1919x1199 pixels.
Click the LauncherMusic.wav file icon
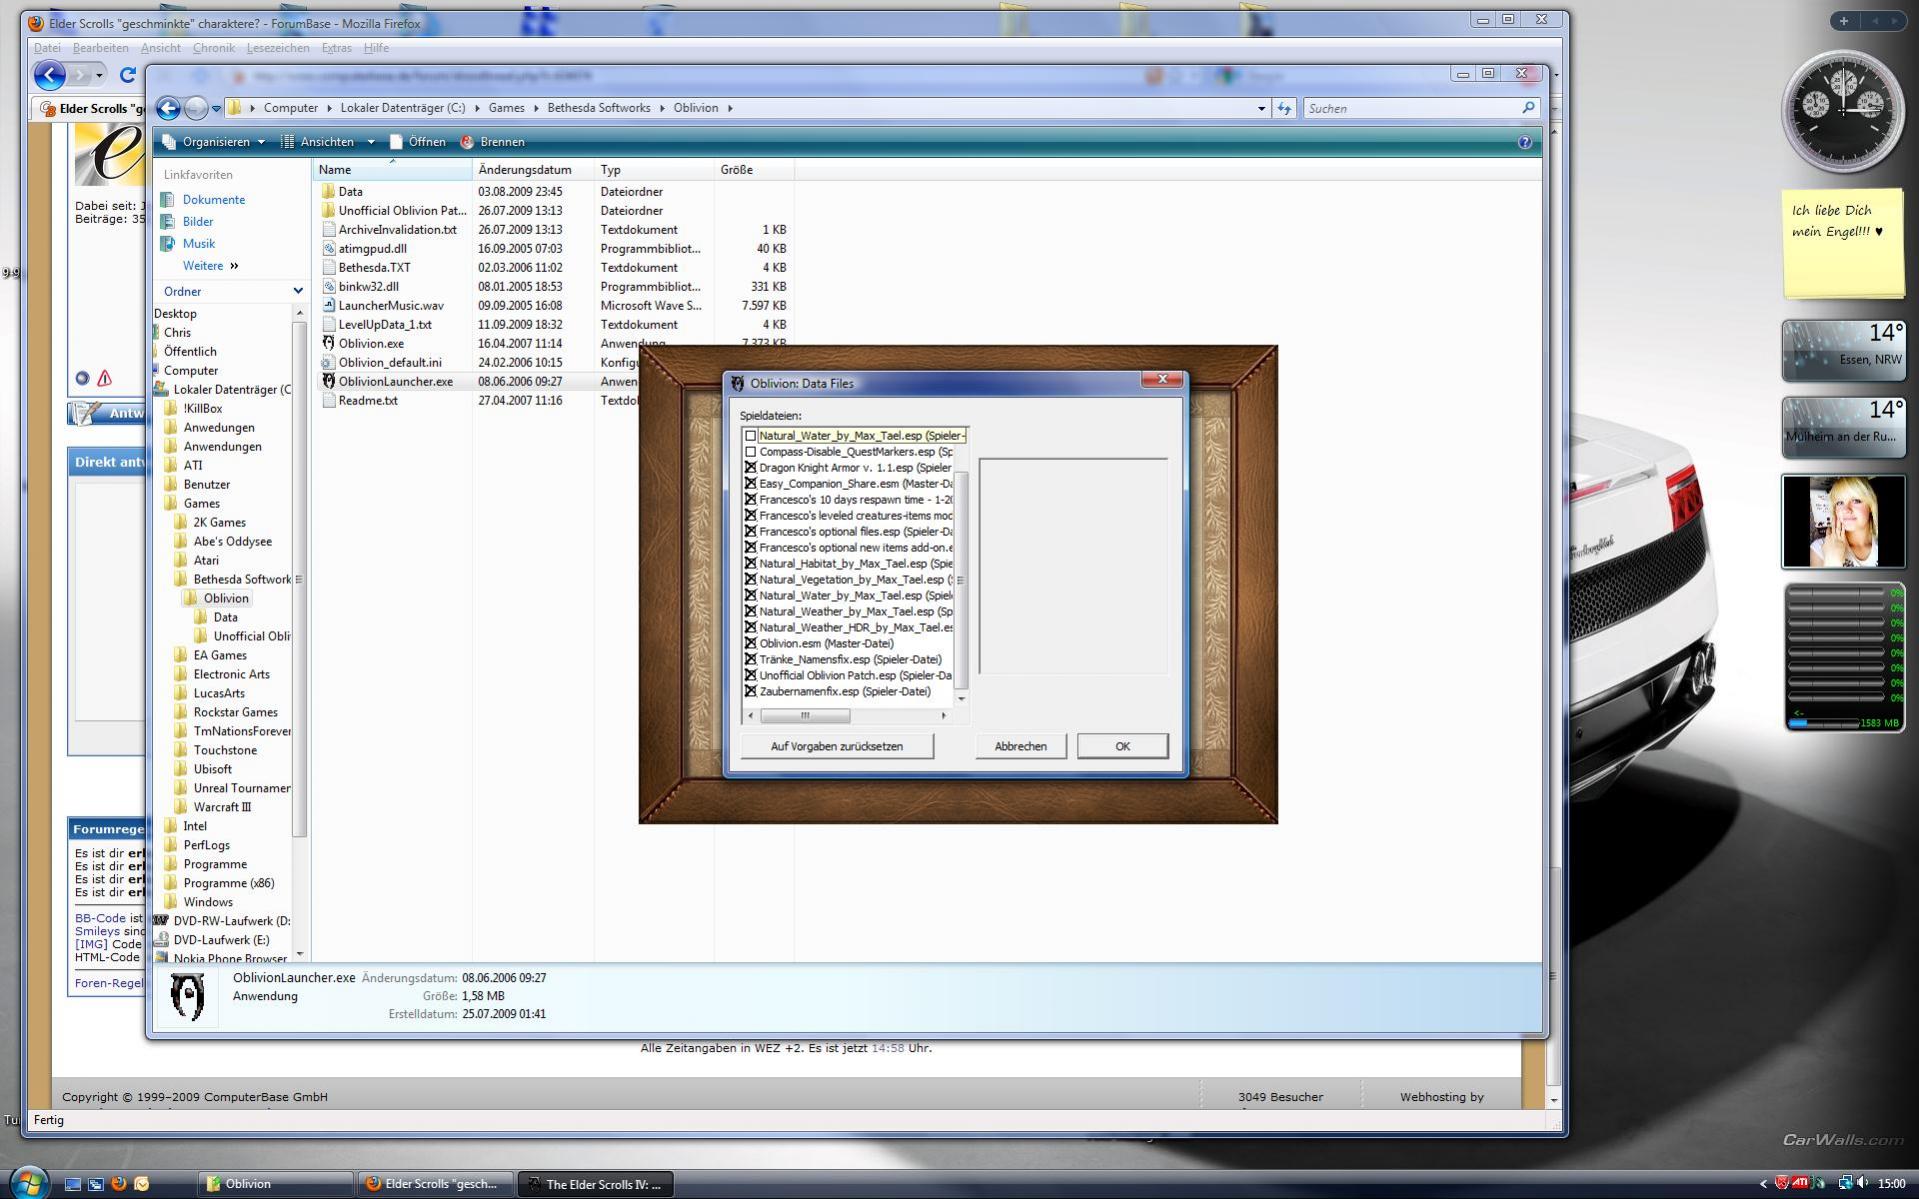pos(328,305)
